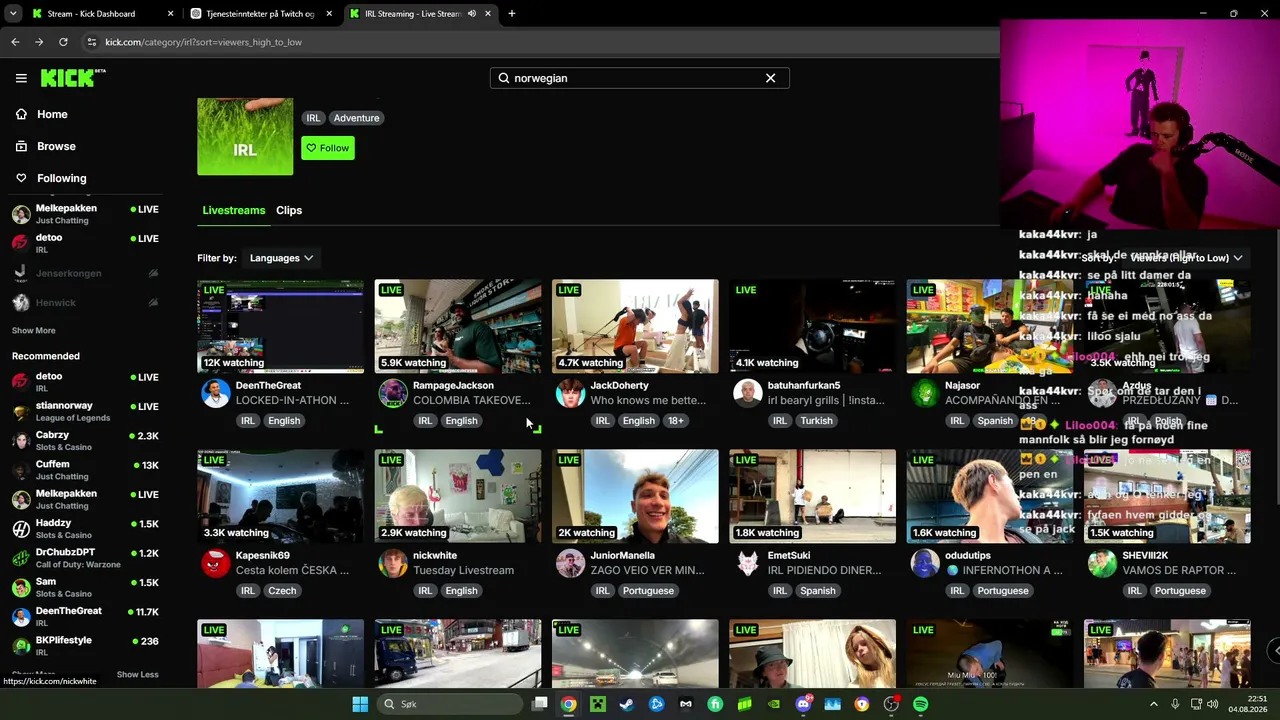Open the Languages filter dropdown
This screenshot has height=720, width=1280.
[281, 258]
